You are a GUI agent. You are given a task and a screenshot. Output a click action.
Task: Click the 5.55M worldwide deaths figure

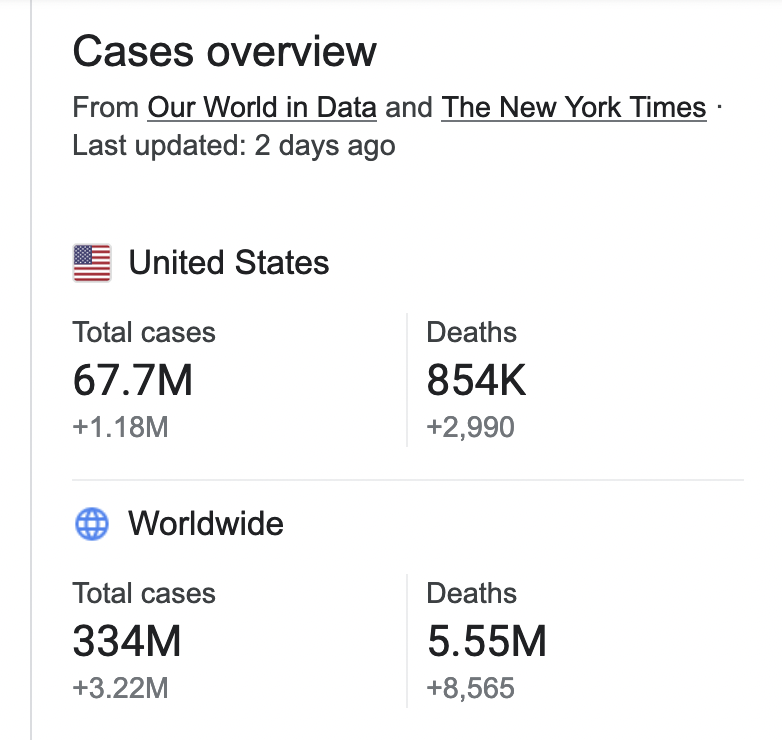pos(487,641)
